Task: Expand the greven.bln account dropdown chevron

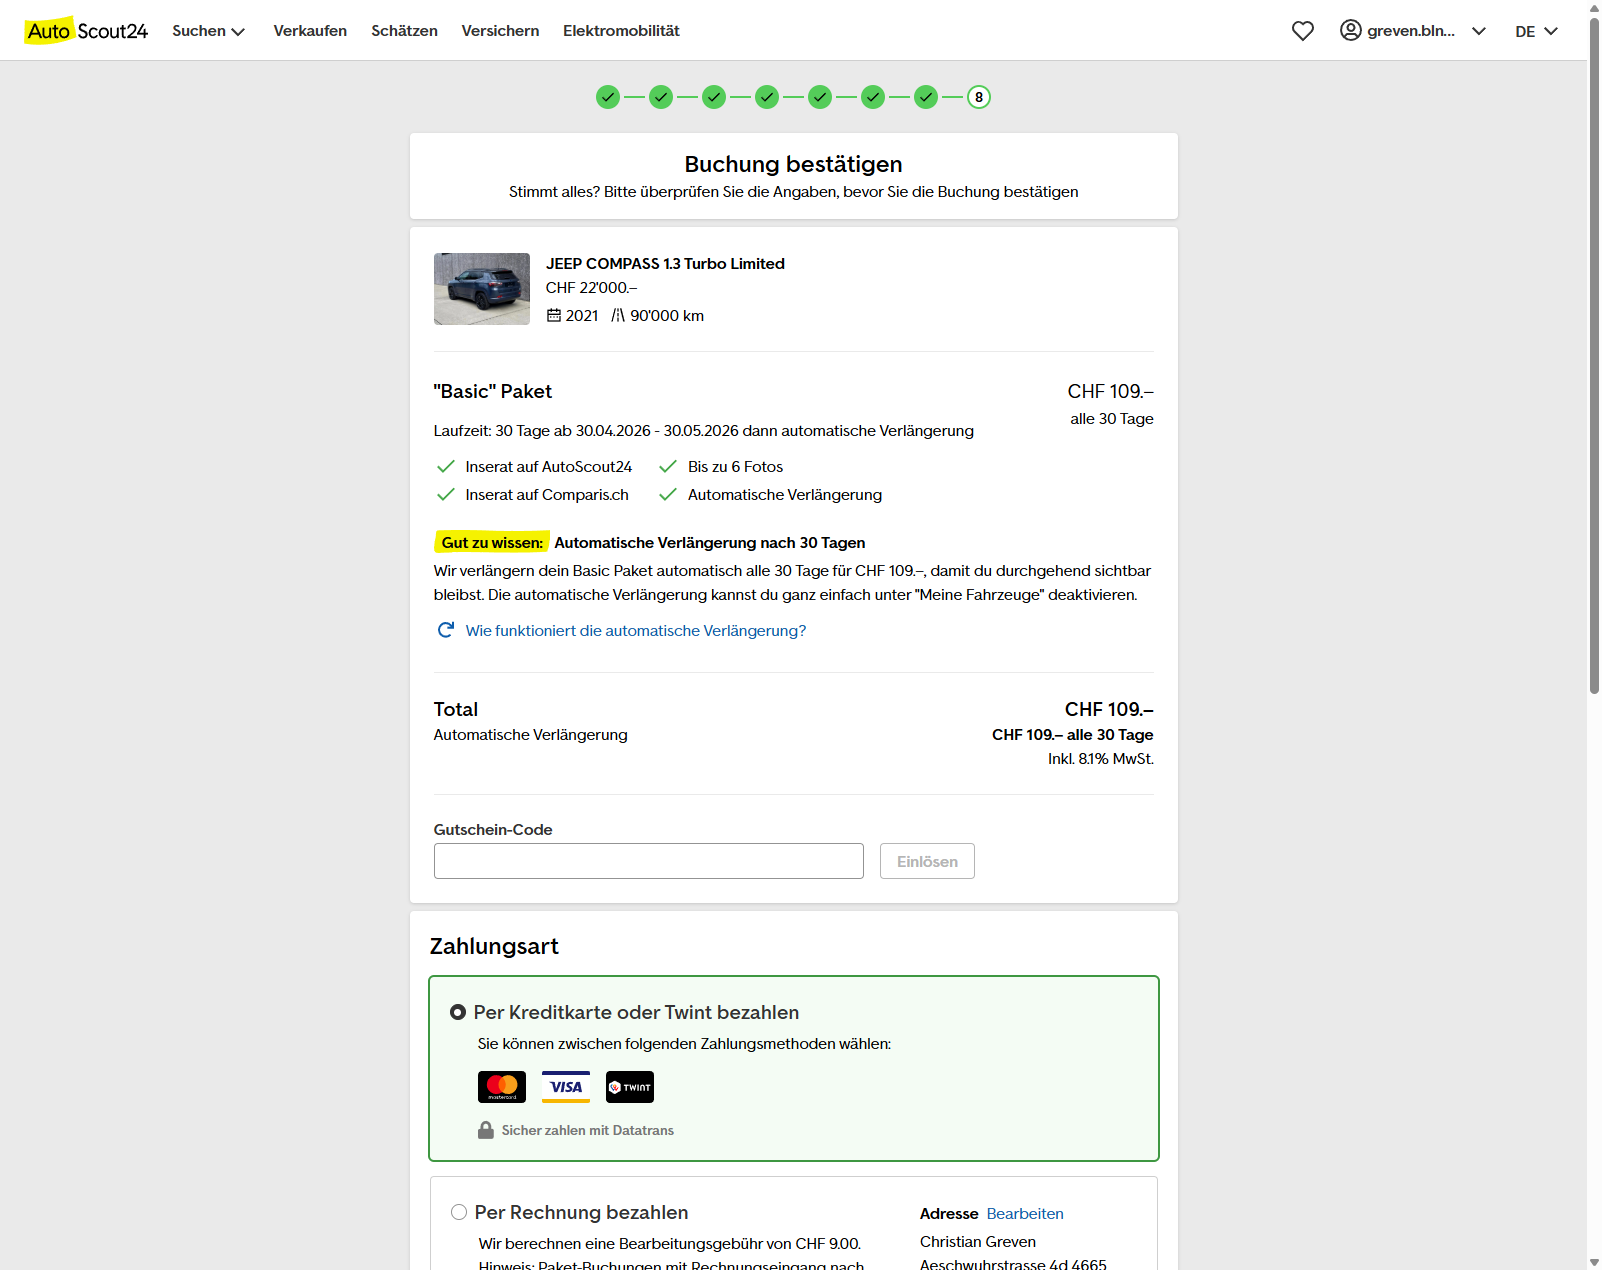Action: [x=1479, y=31]
